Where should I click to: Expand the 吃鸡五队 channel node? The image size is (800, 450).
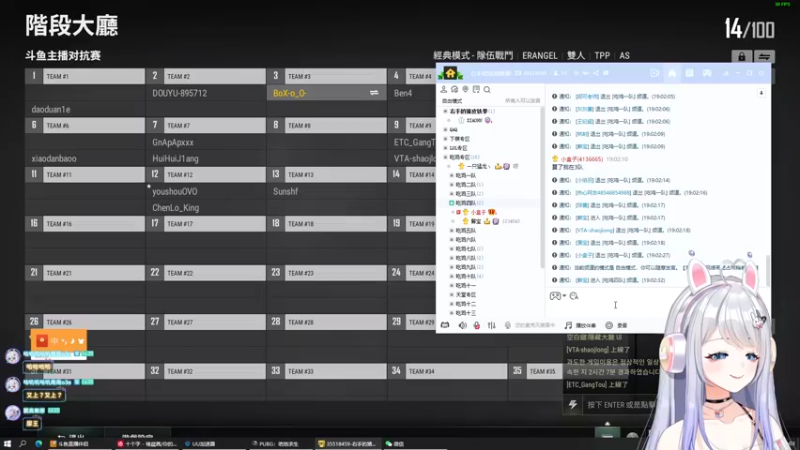[452, 231]
